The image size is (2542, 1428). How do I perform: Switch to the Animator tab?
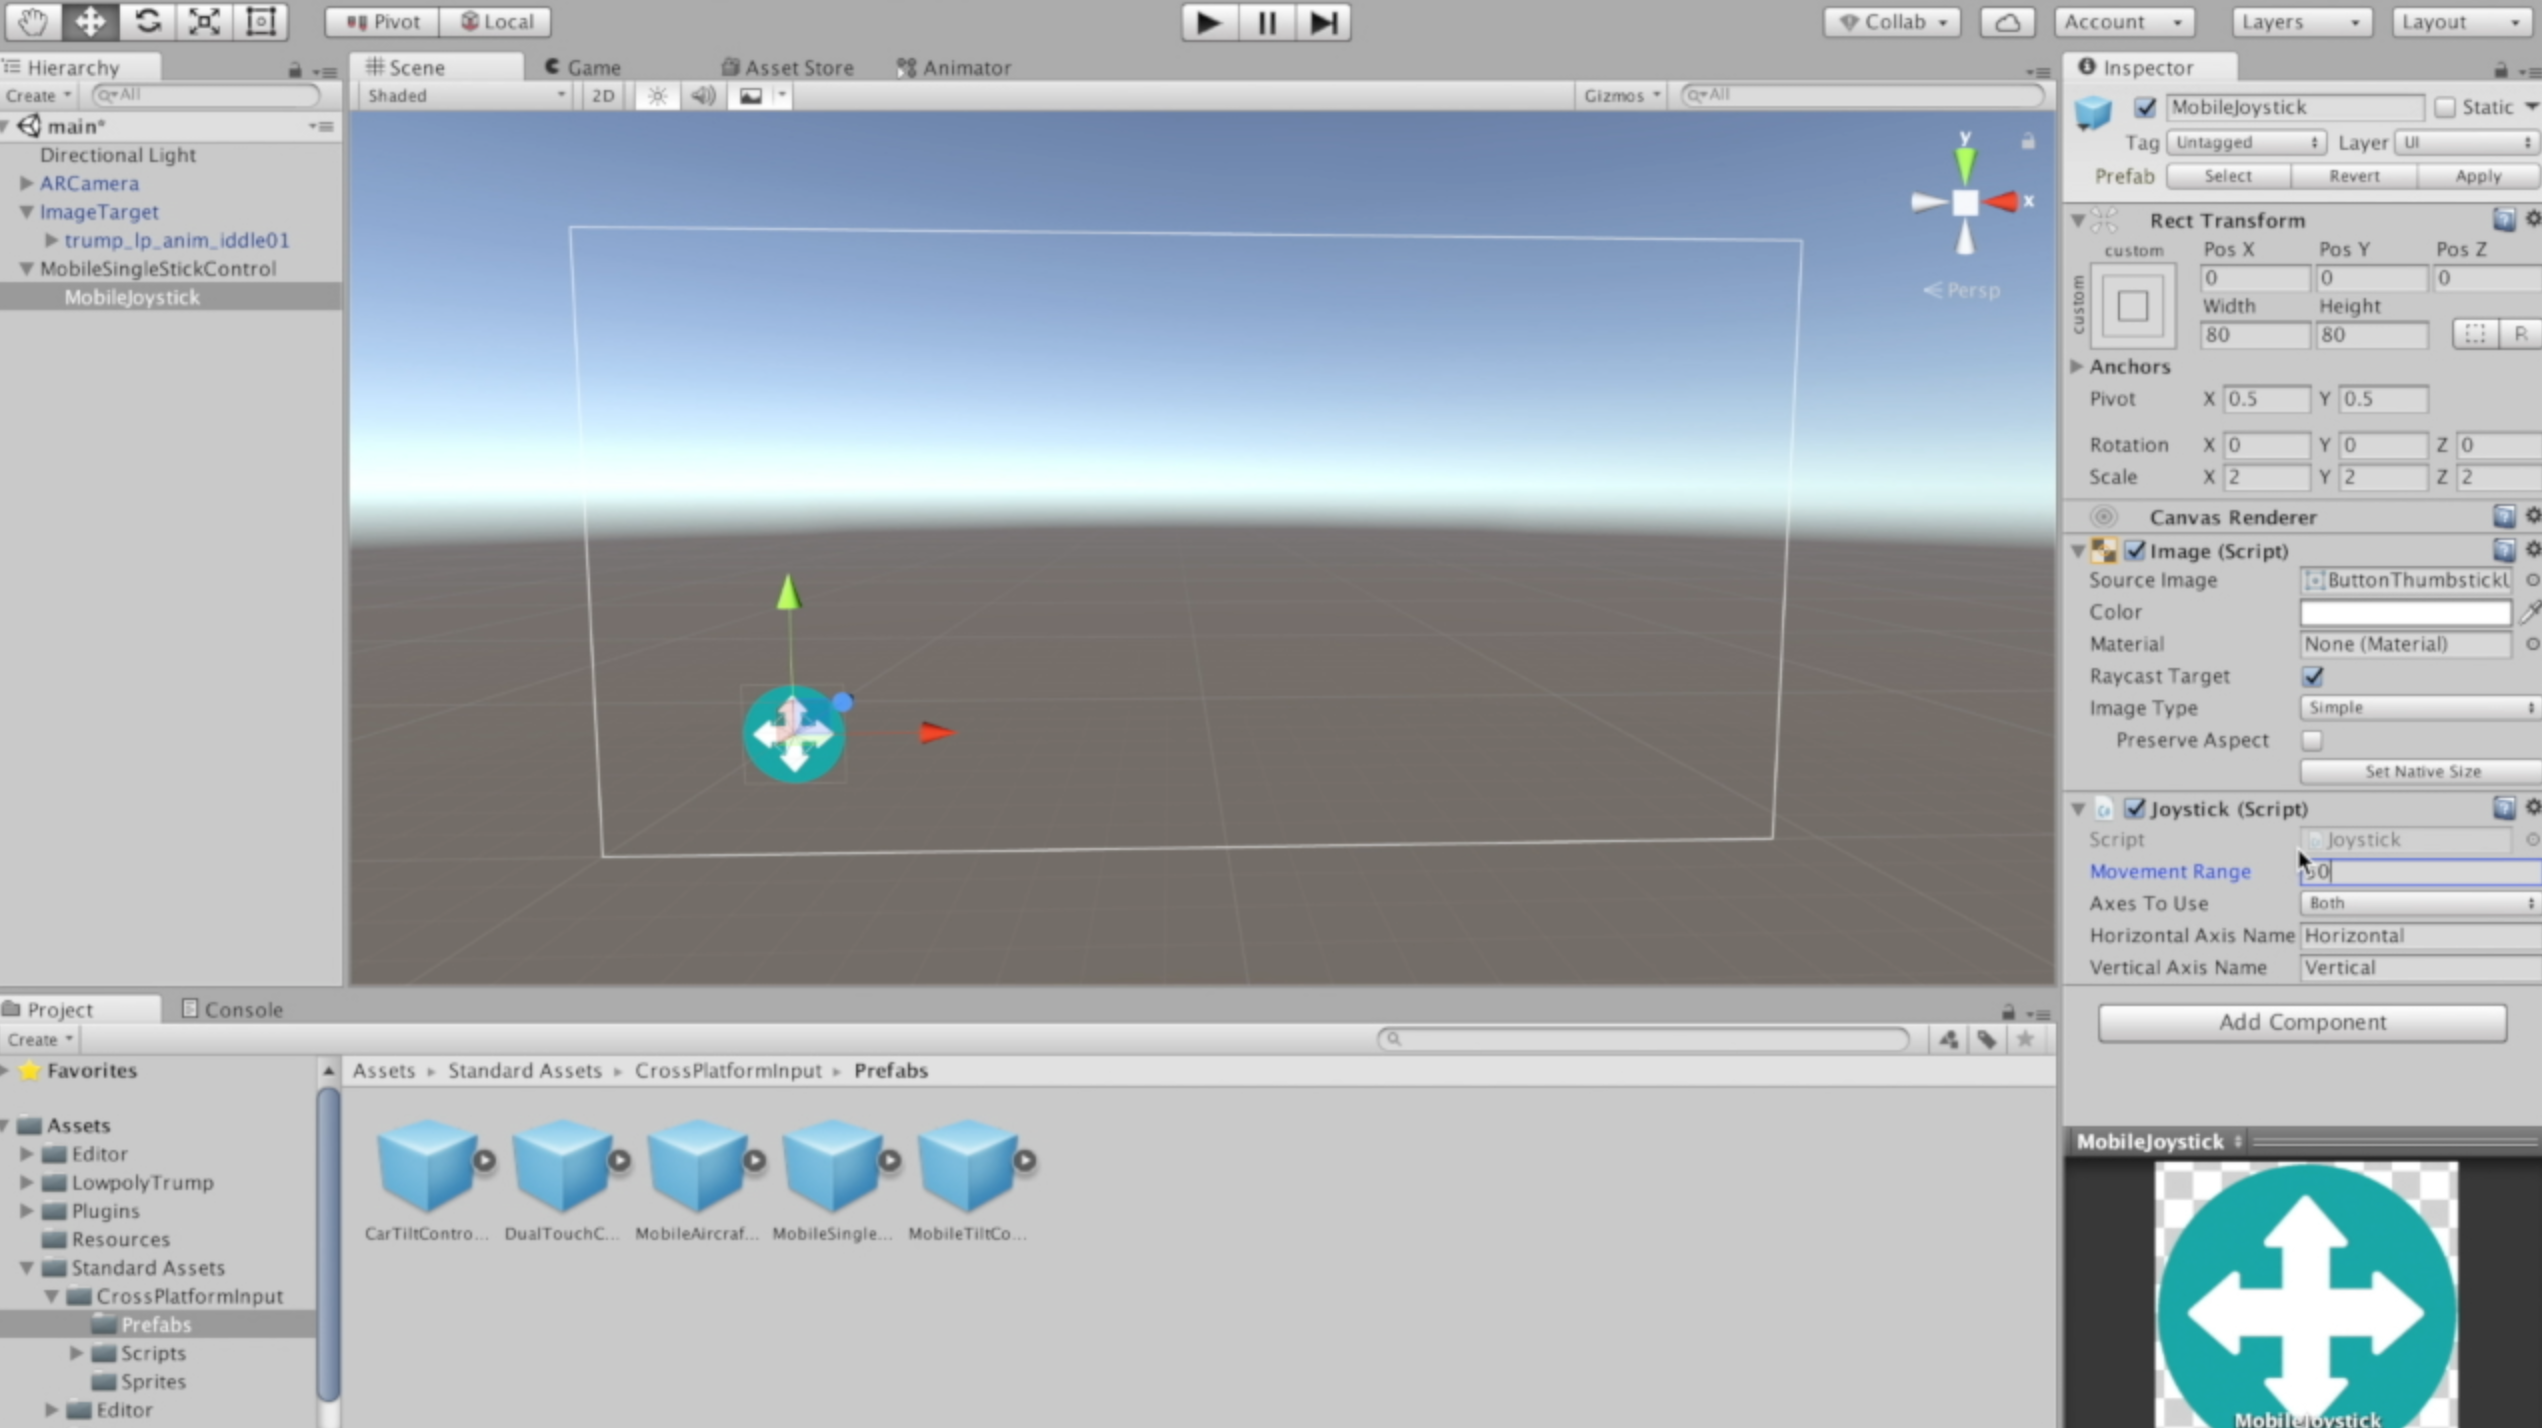point(965,66)
